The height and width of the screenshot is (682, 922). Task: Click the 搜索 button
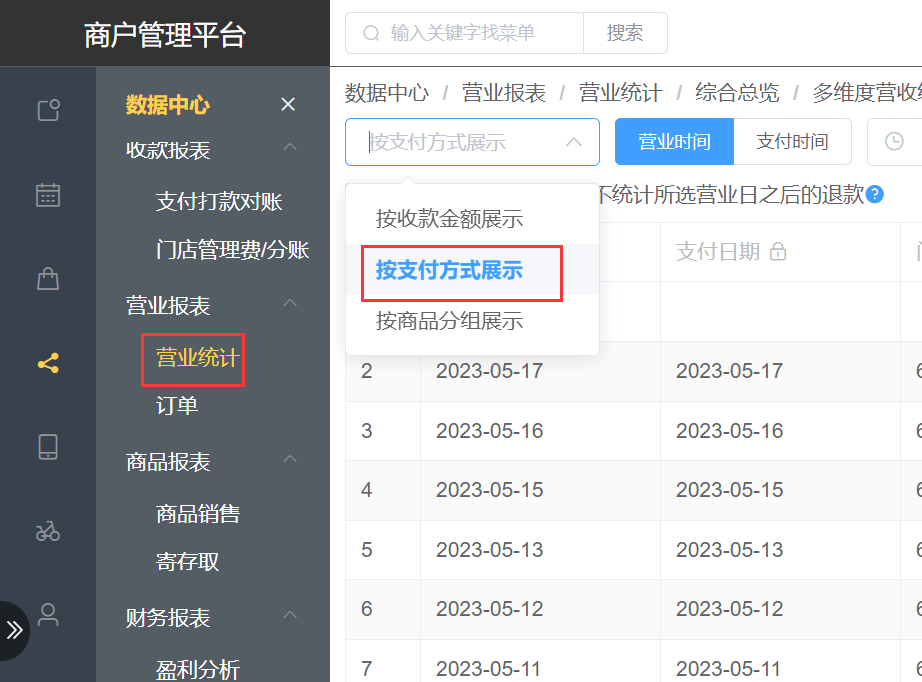click(625, 33)
